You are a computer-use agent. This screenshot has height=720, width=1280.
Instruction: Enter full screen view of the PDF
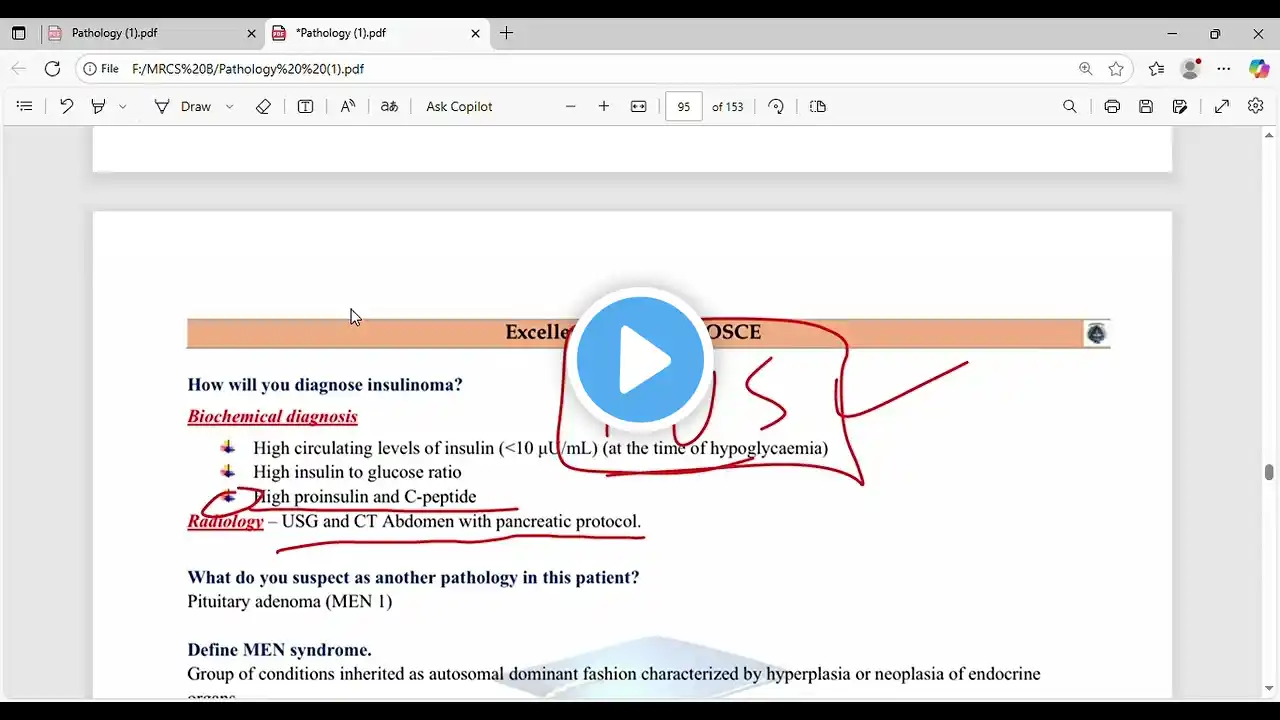(x=1222, y=106)
